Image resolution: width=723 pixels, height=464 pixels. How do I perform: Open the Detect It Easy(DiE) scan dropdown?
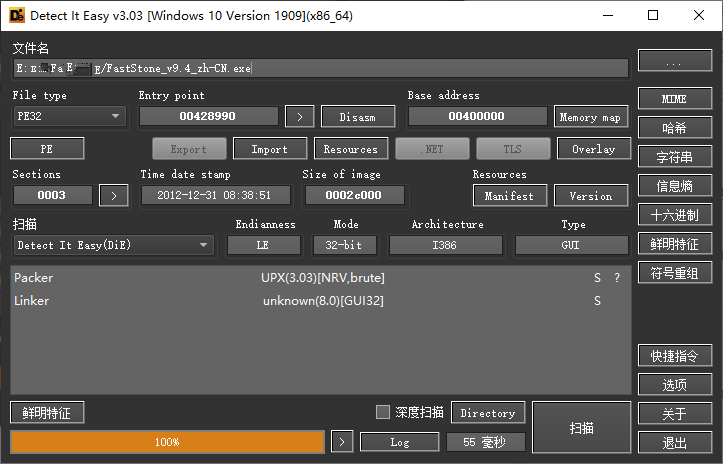coord(113,245)
